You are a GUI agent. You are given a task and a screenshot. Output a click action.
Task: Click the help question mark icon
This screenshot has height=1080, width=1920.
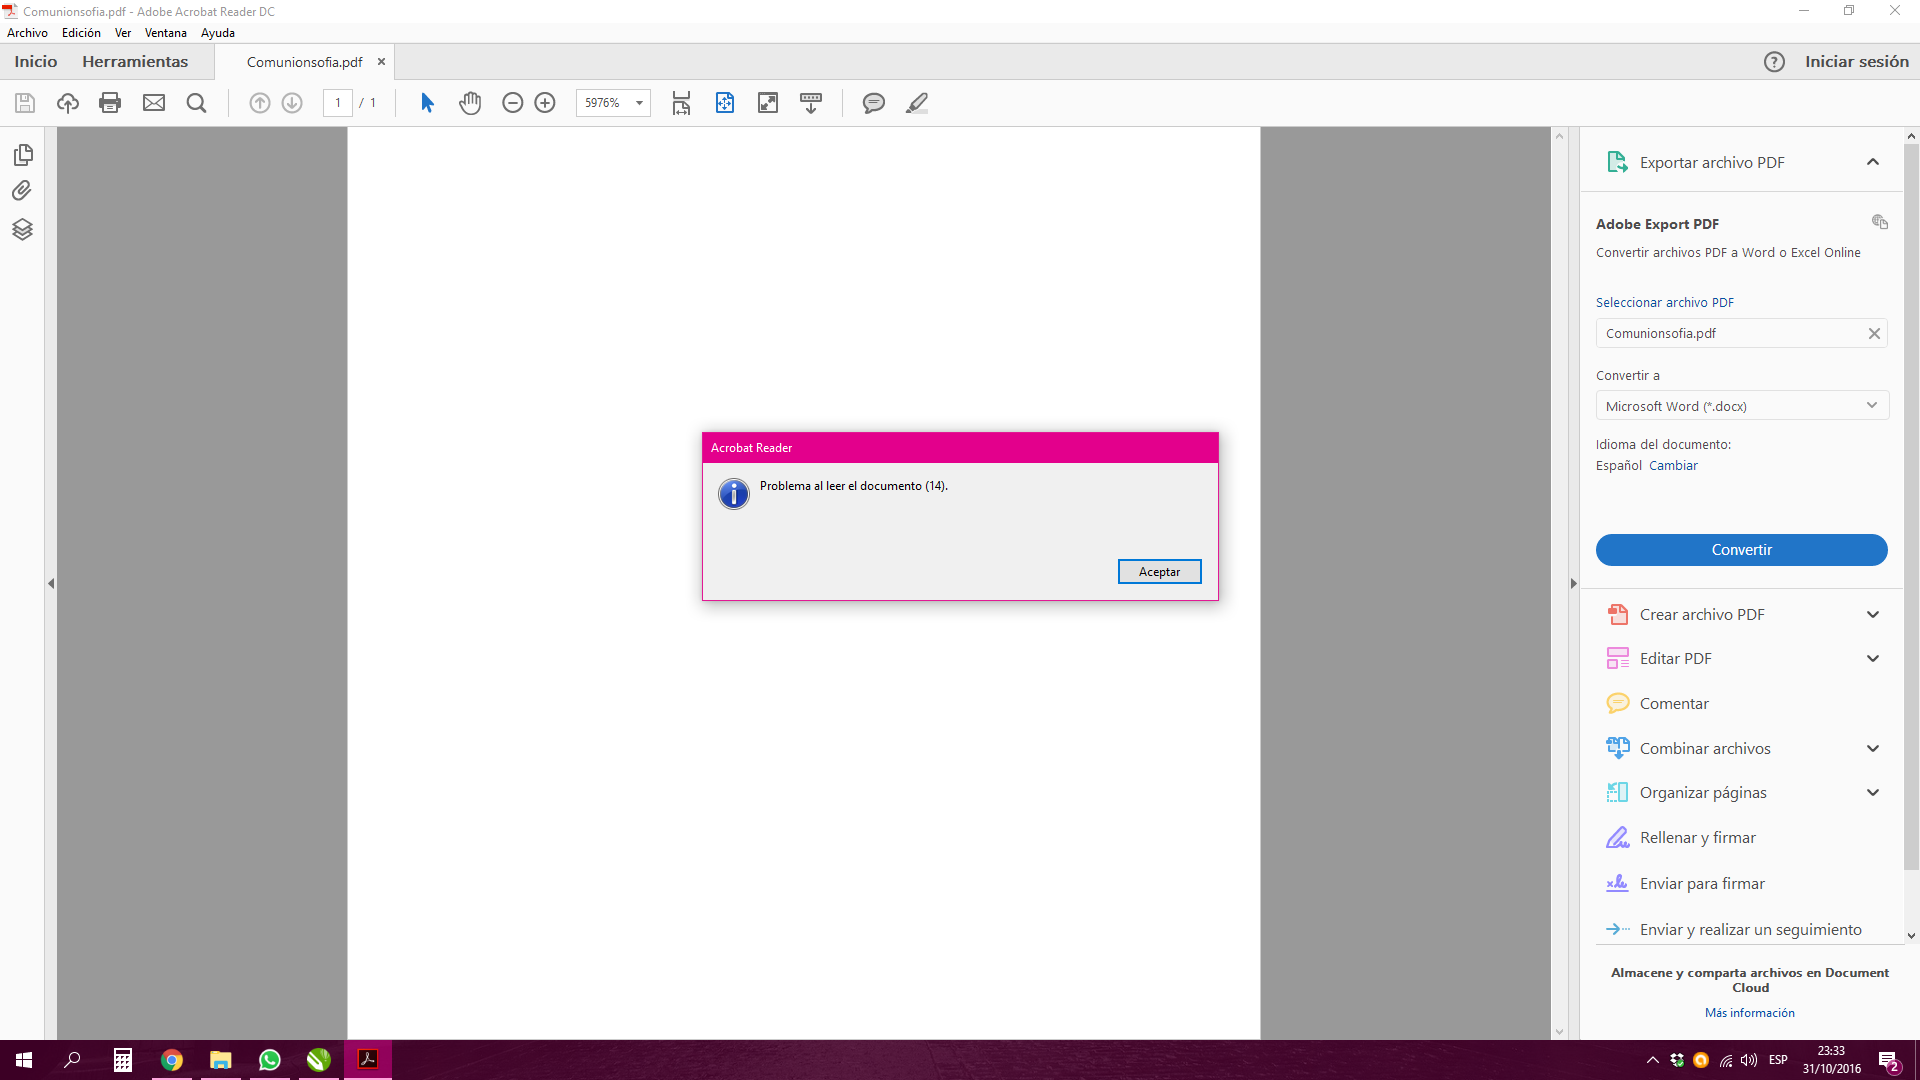click(x=1774, y=62)
